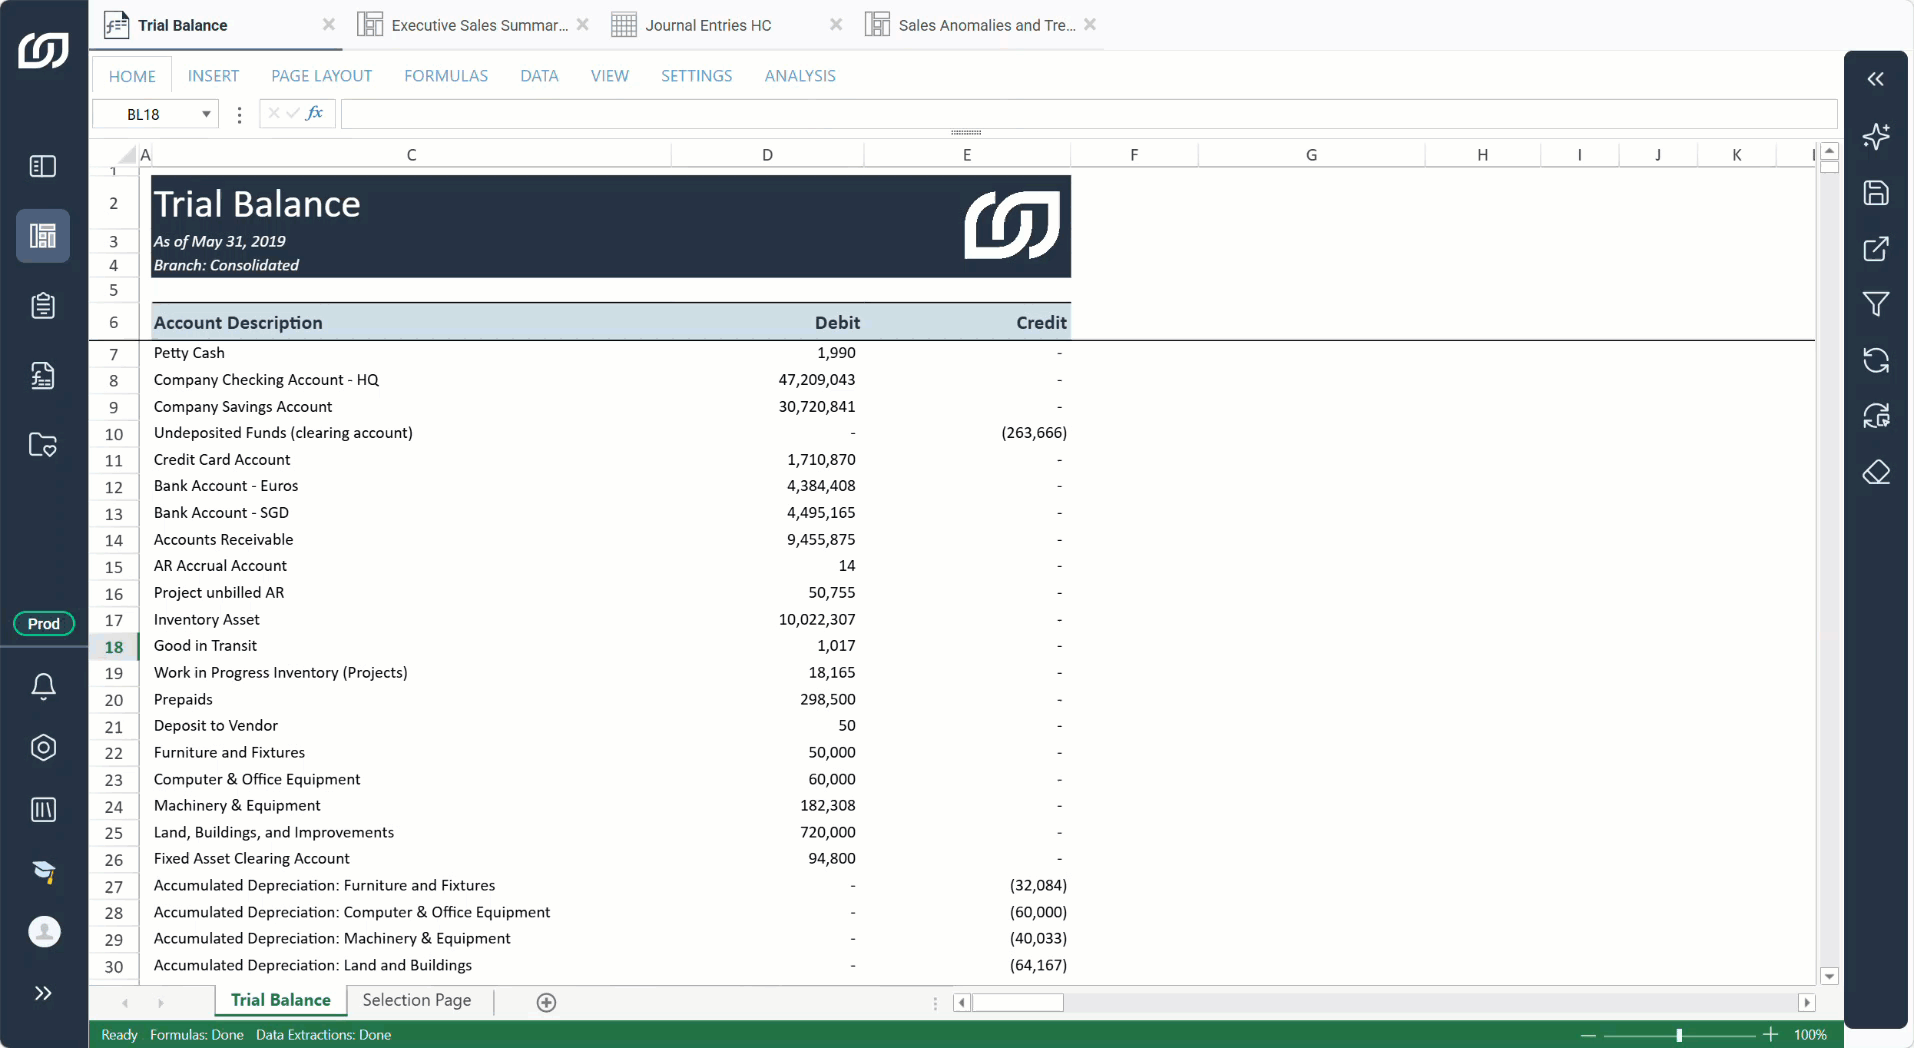Screen dimensions: 1914x1048
Task: Click into the formula bar input
Action: [x=1089, y=114]
